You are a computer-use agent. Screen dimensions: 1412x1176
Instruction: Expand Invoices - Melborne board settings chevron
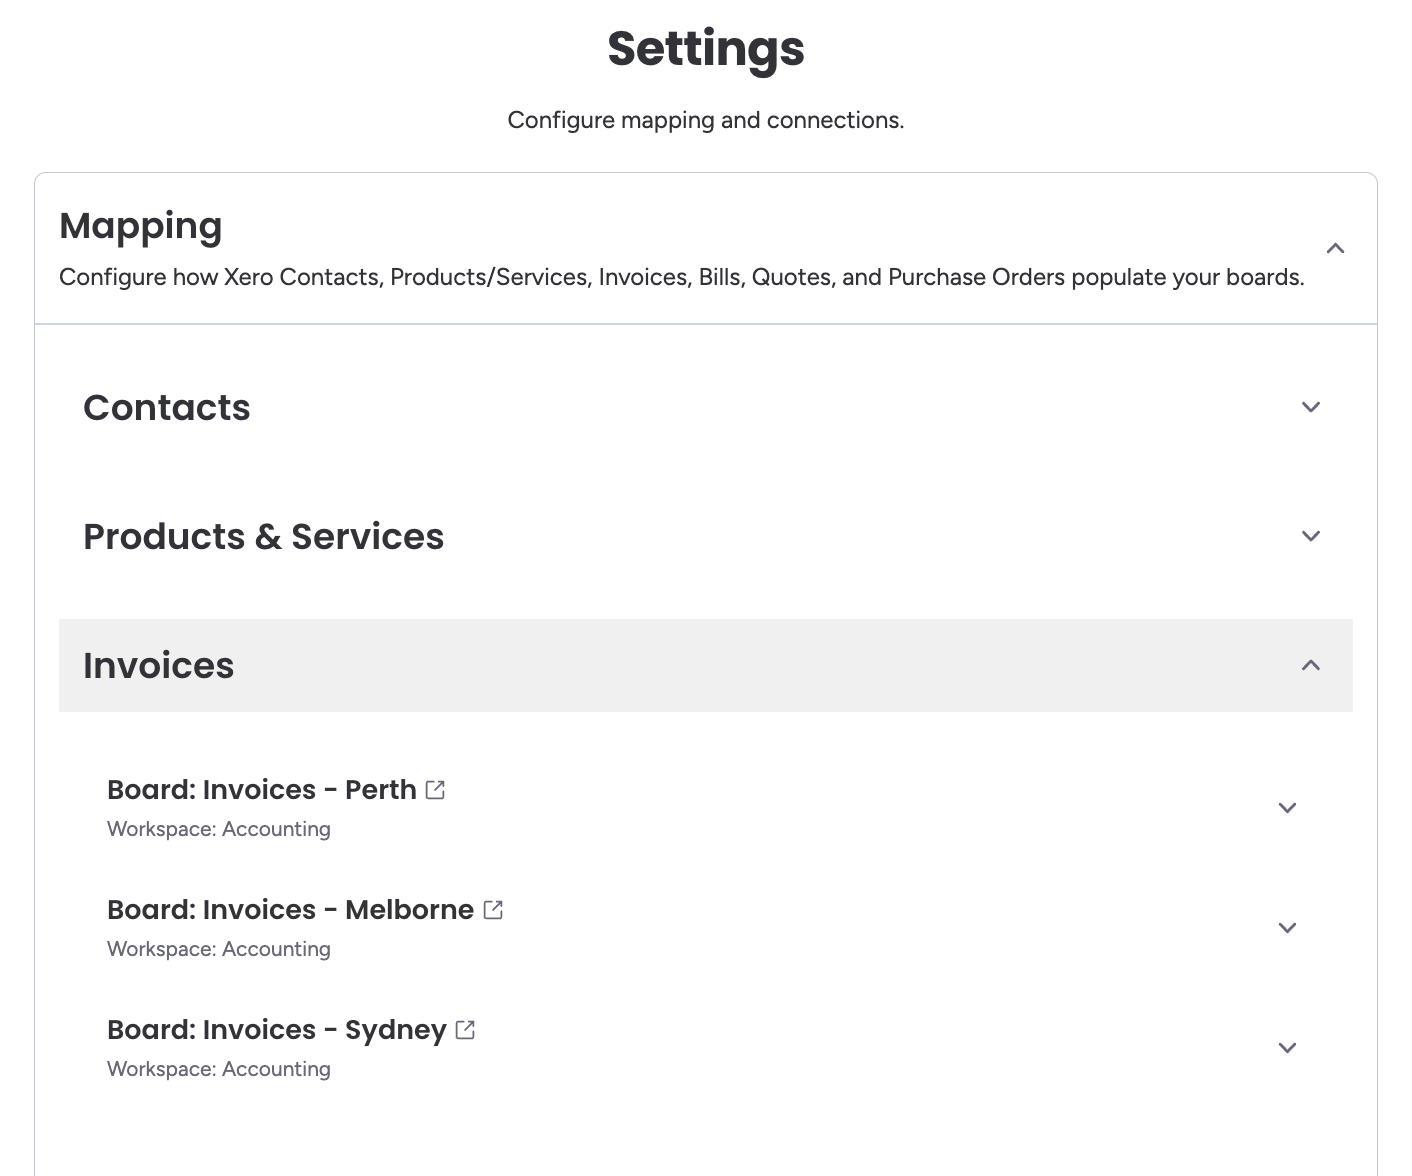pos(1288,928)
